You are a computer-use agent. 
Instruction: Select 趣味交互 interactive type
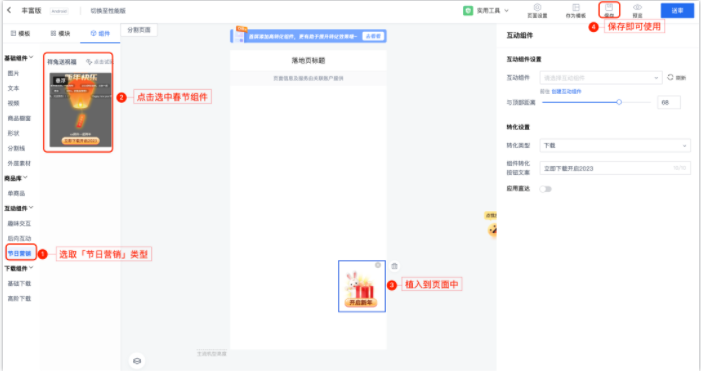pos(19,223)
